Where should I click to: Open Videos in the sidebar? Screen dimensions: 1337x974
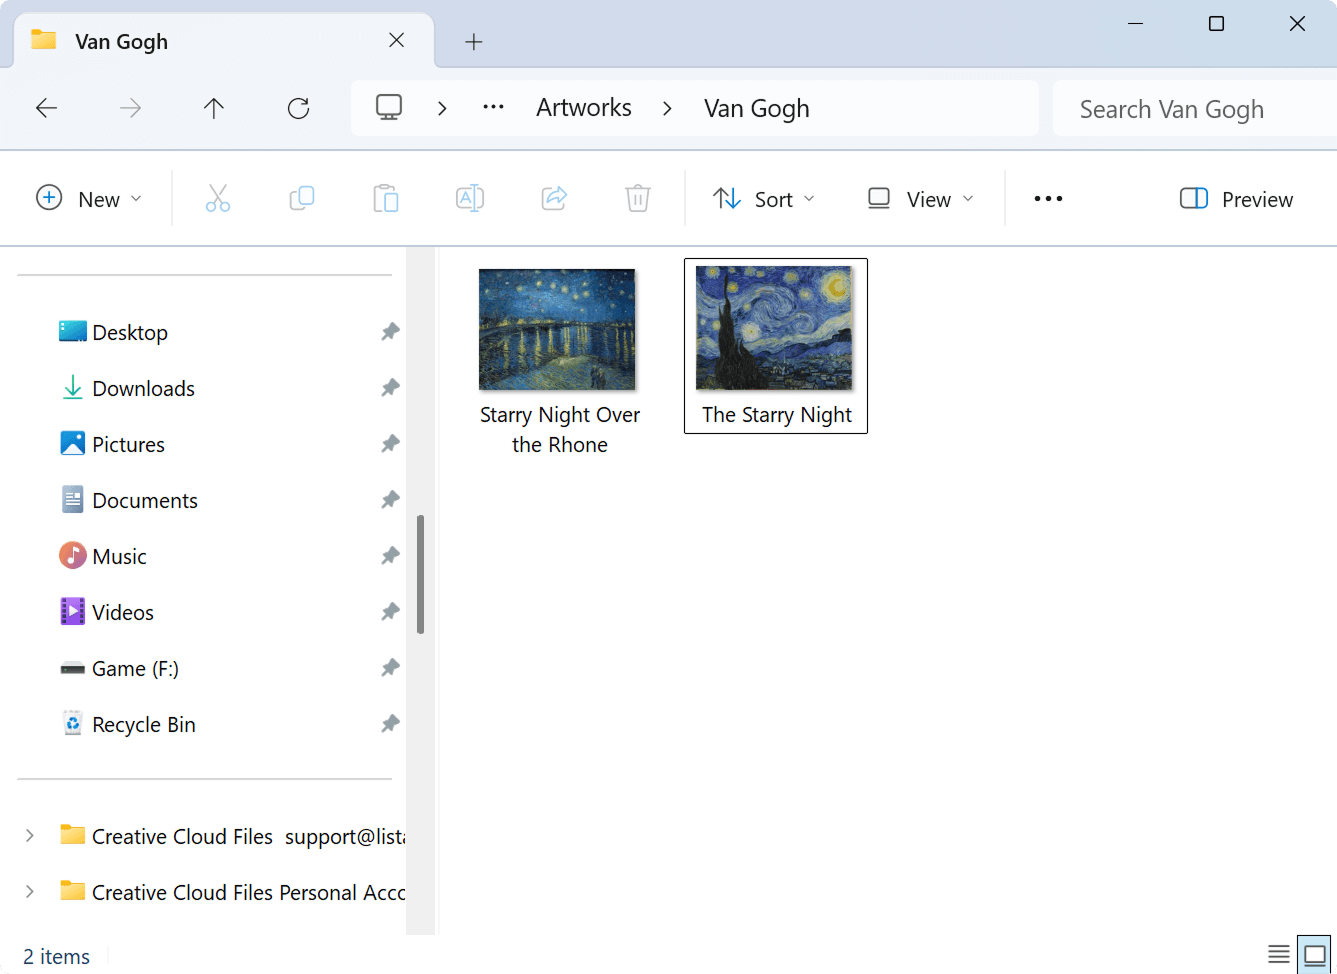tap(123, 612)
